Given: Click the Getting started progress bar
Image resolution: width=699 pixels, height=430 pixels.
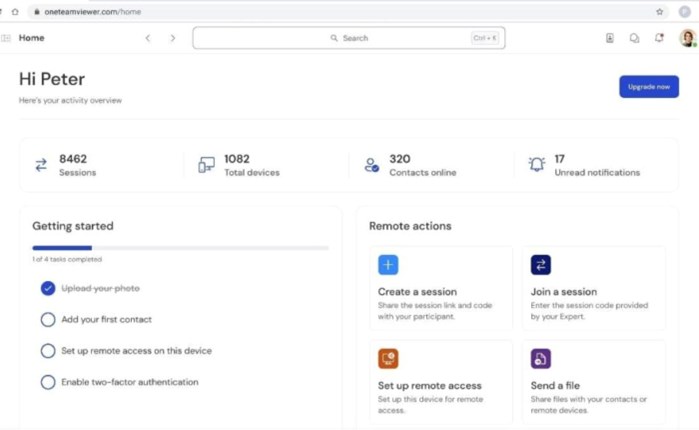Looking at the screenshot, I should pos(180,248).
